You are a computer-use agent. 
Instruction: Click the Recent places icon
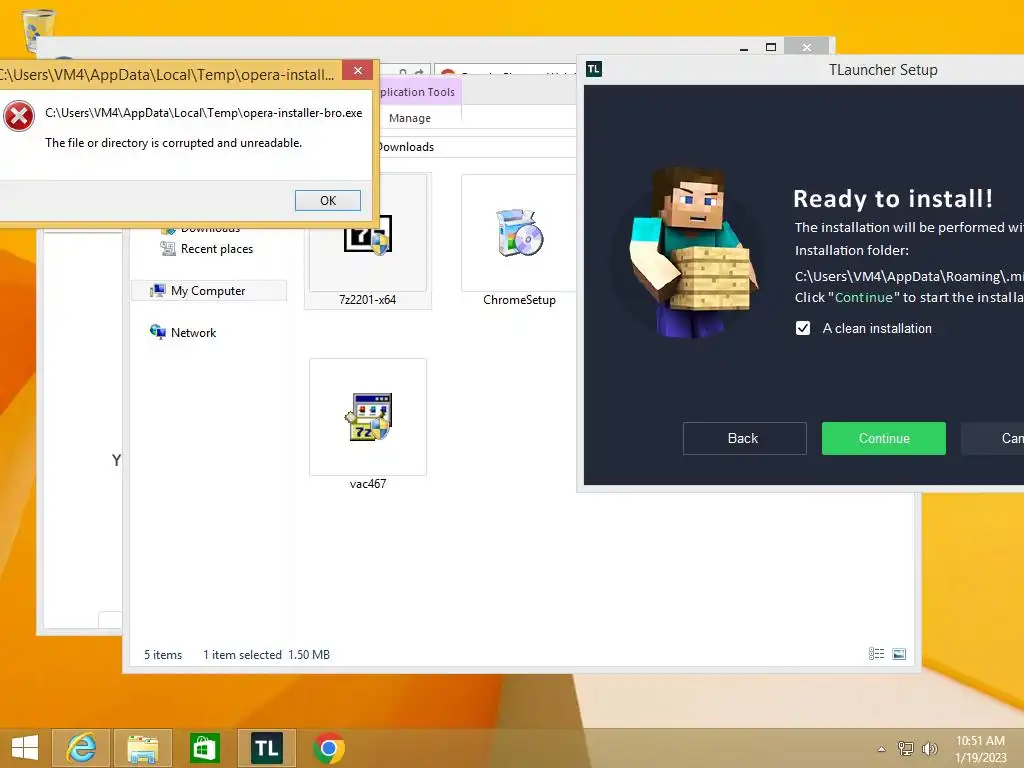tap(168, 249)
